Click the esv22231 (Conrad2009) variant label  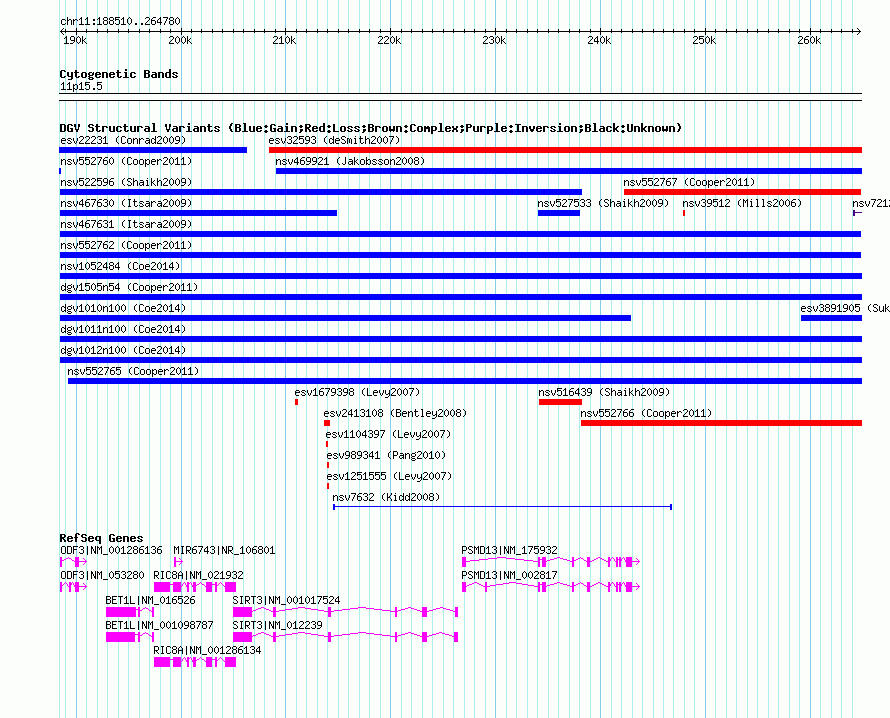tap(123, 140)
